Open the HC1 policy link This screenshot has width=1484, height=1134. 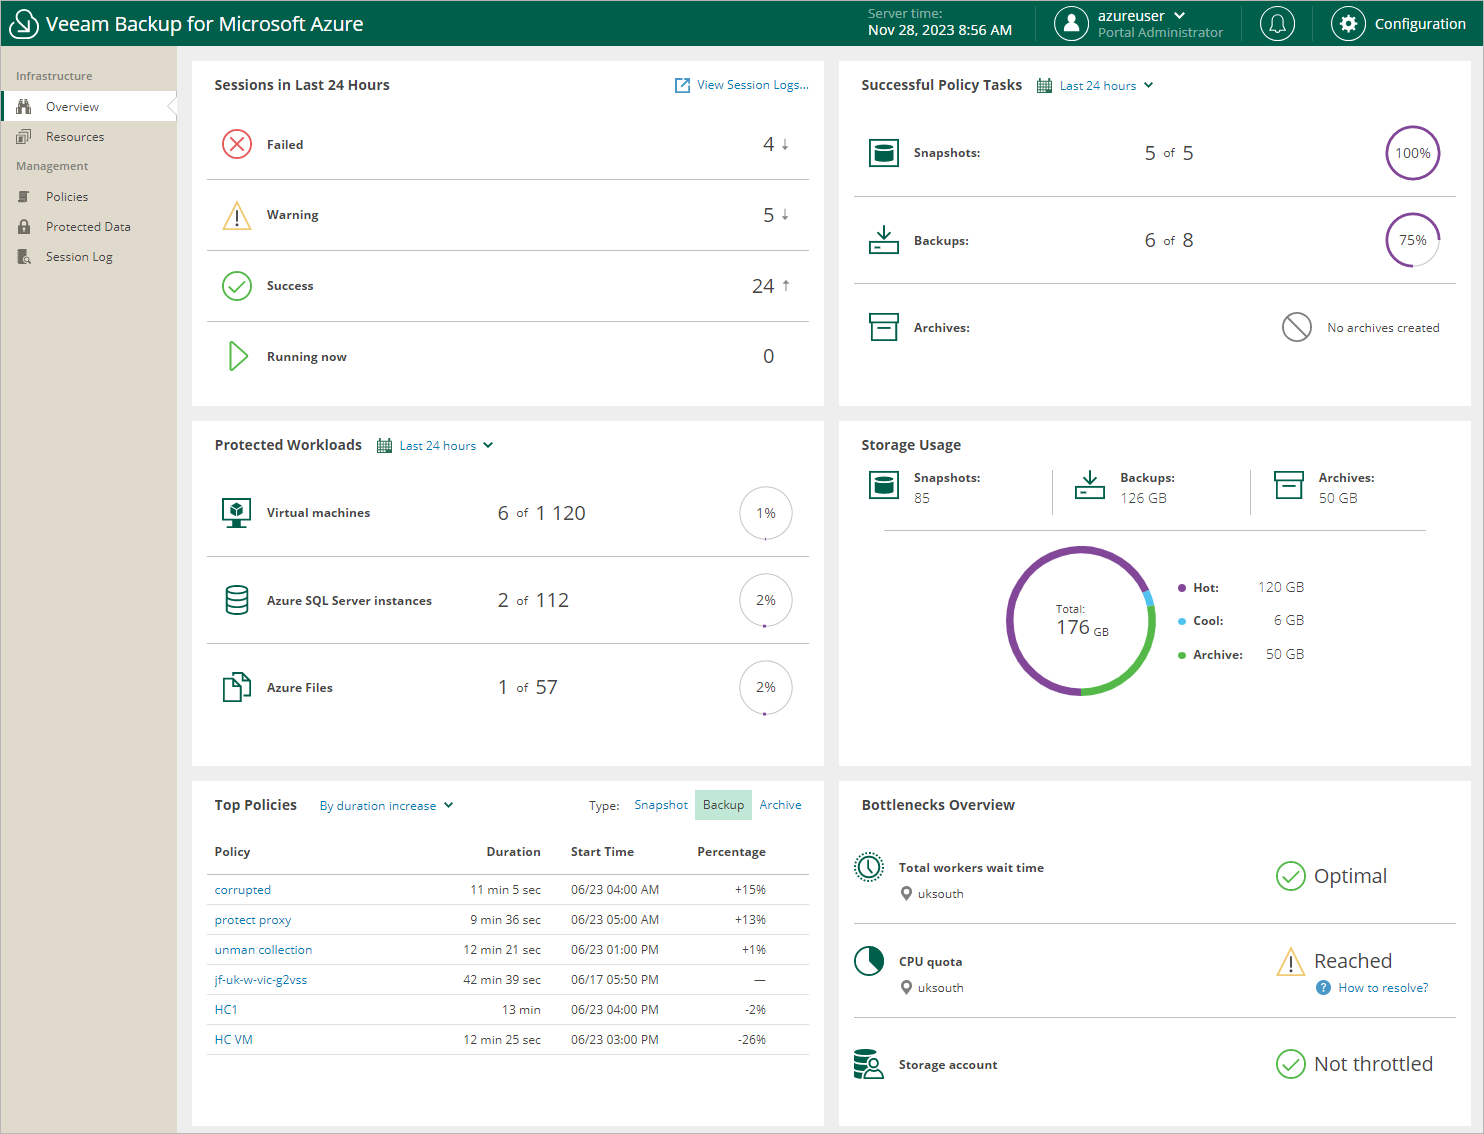[x=226, y=1010]
